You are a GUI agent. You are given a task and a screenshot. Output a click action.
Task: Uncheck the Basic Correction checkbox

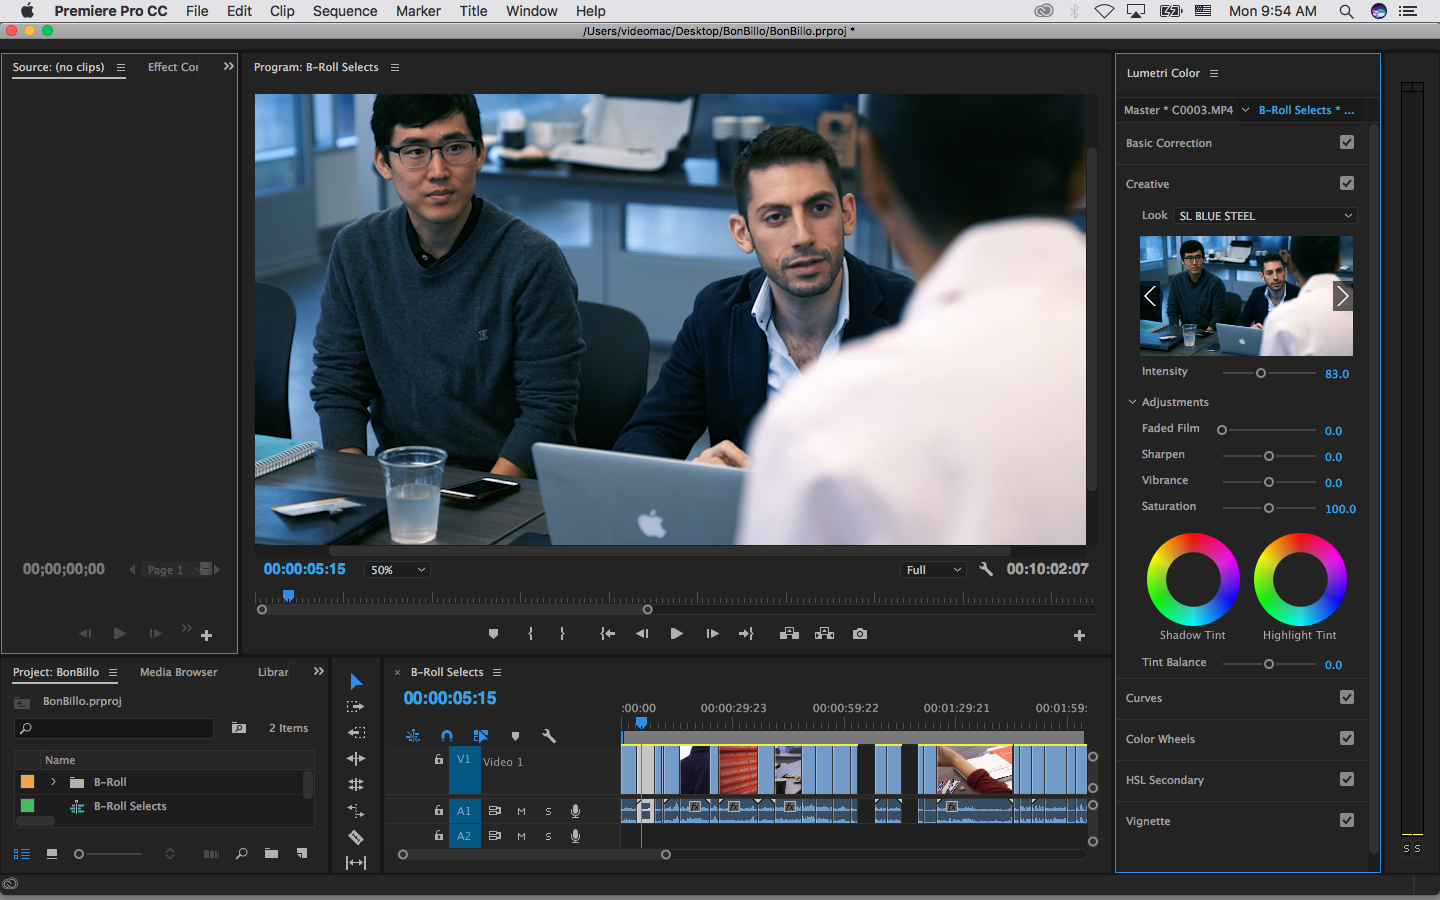(x=1347, y=143)
